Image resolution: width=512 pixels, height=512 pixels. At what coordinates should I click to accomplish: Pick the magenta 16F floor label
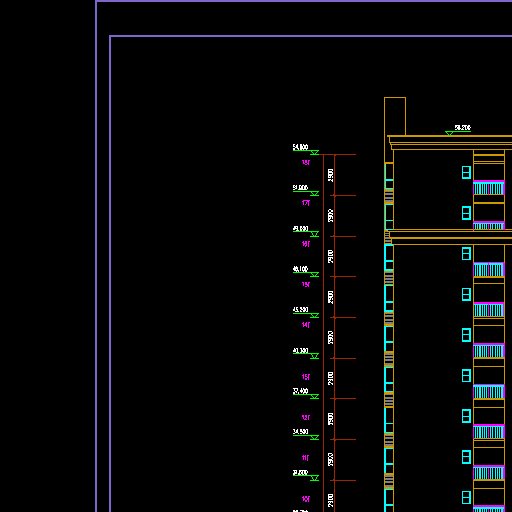(306, 244)
